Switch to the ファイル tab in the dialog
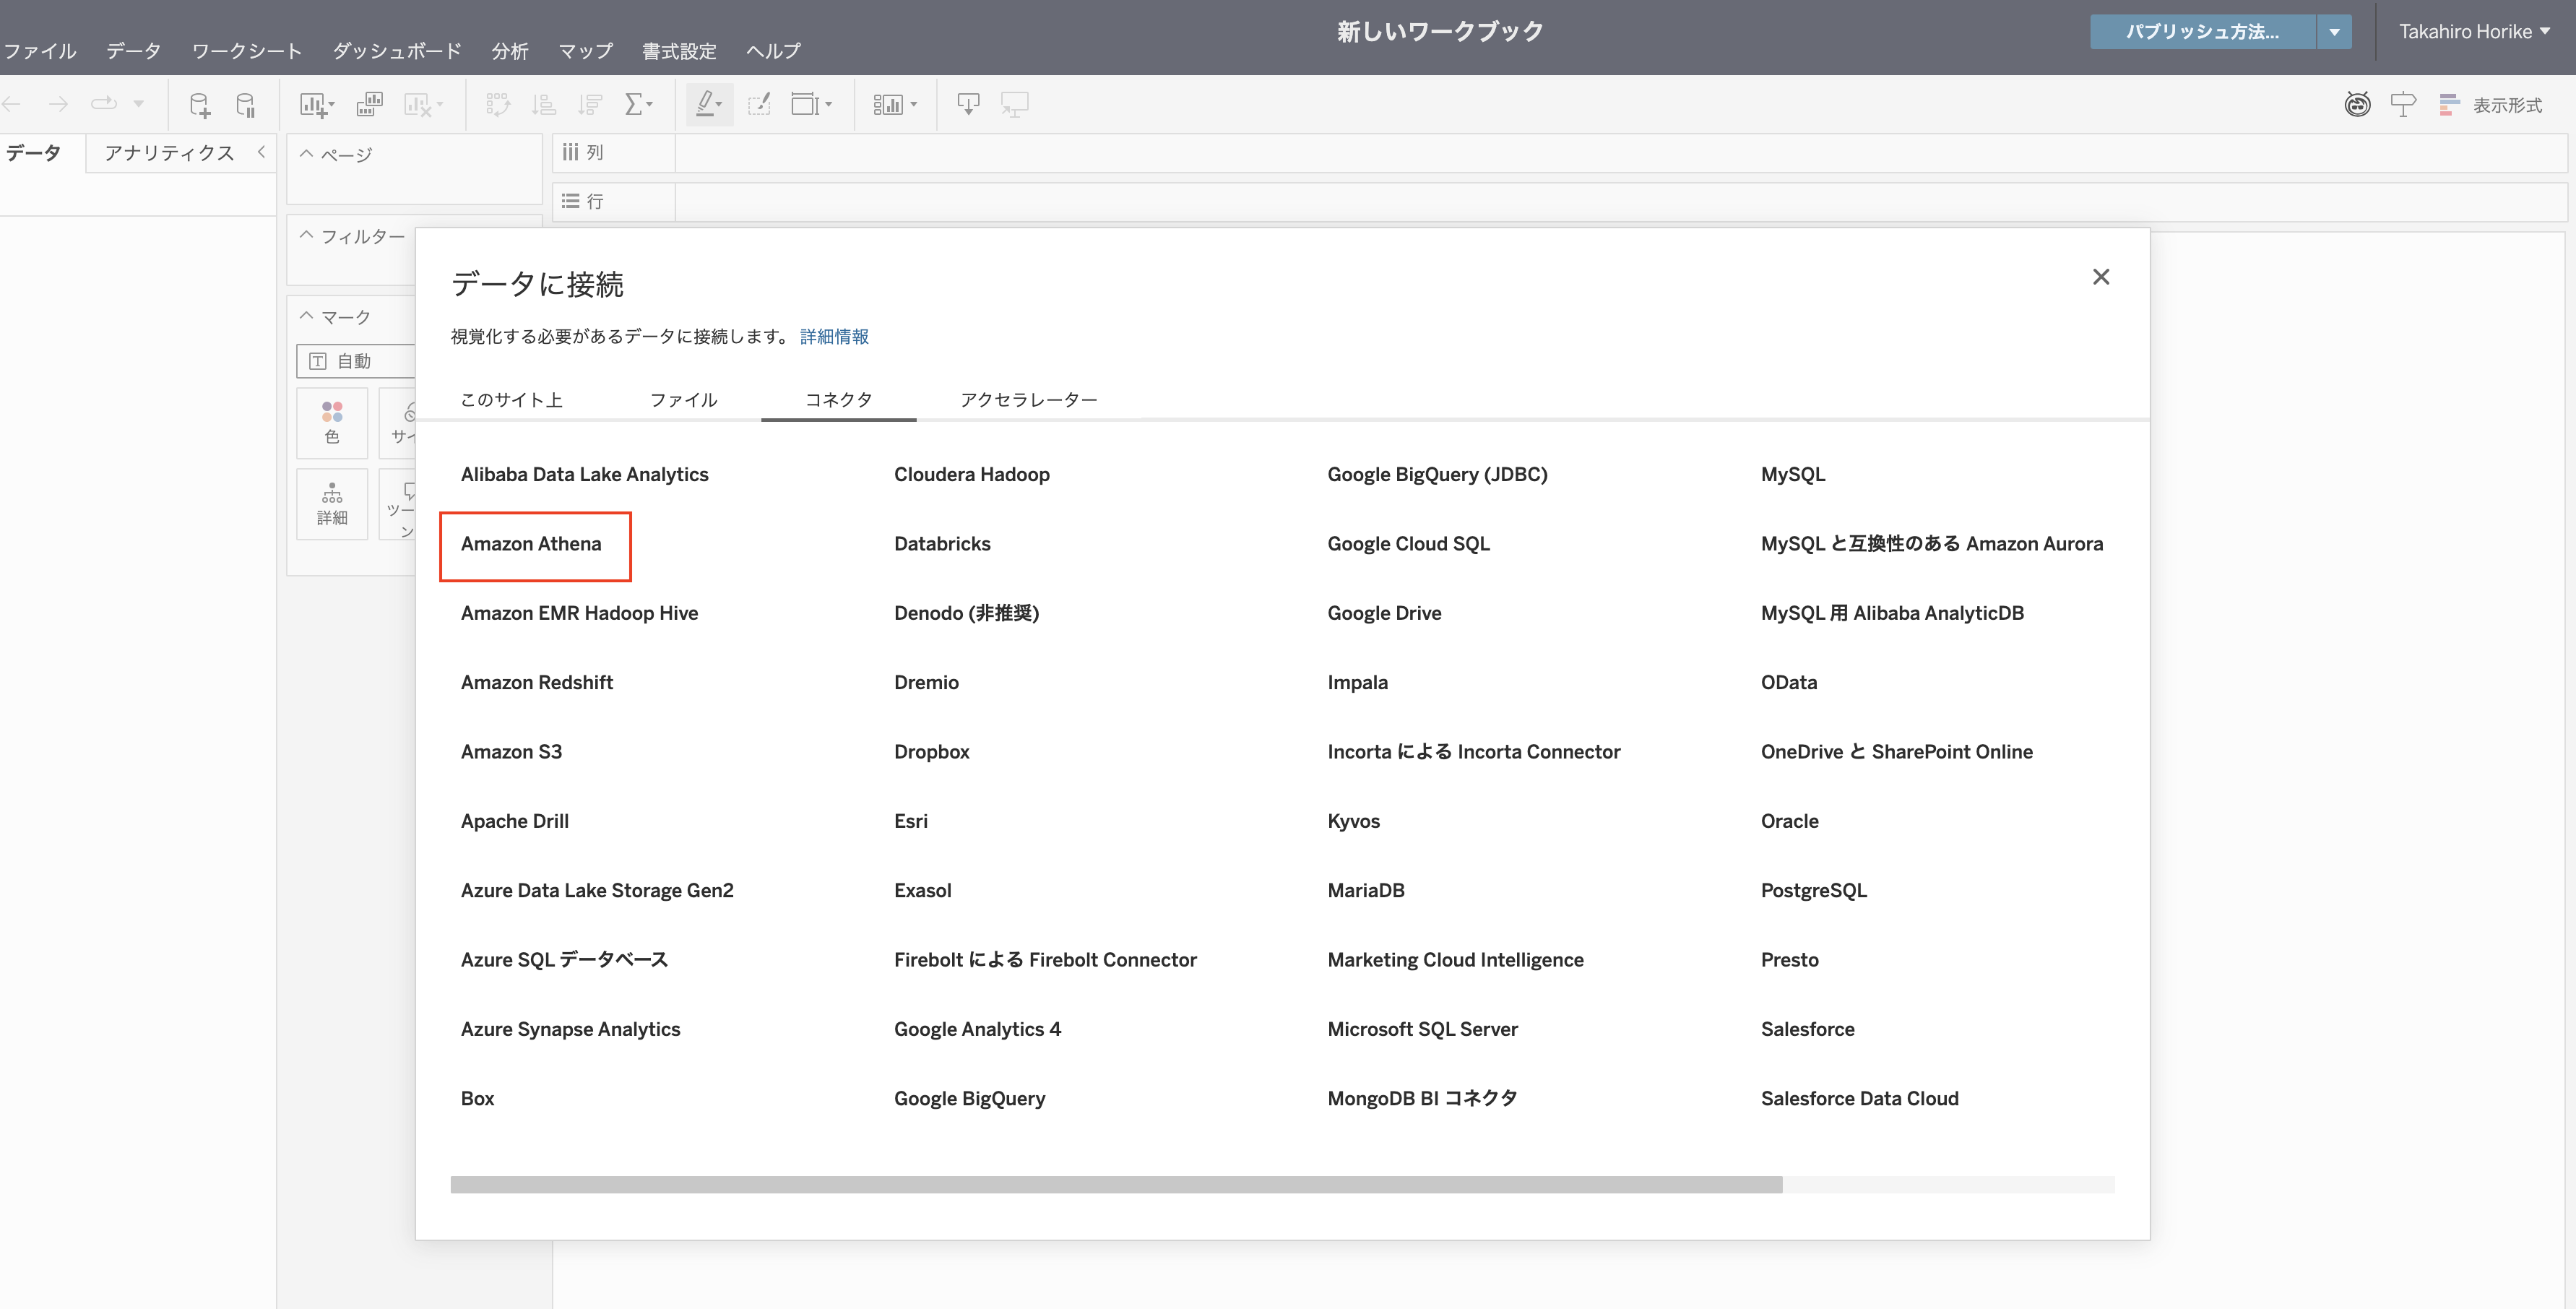 [x=684, y=400]
